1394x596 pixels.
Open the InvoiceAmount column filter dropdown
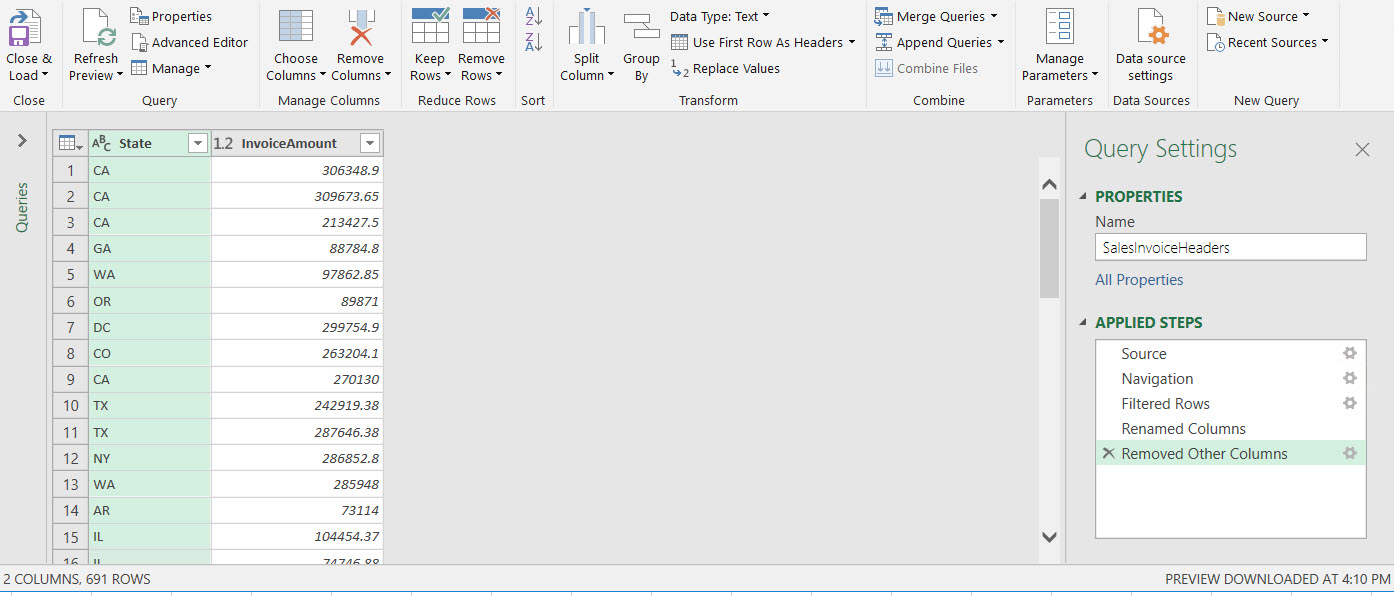[x=370, y=143]
